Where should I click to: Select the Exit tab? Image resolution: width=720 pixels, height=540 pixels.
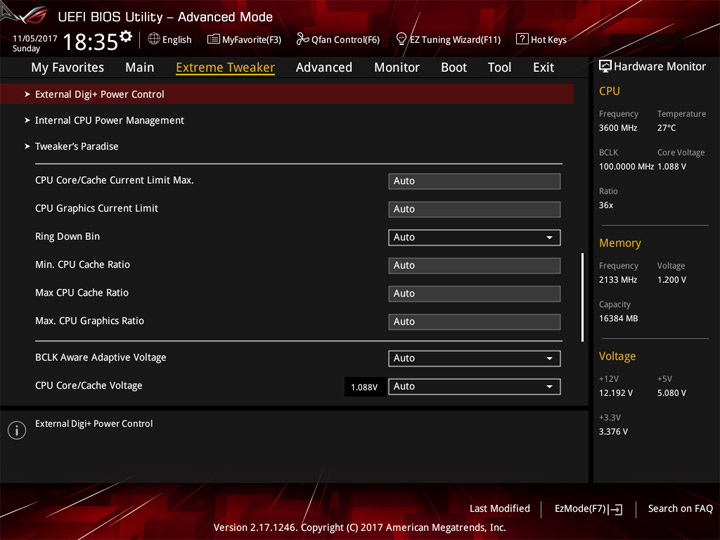(x=543, y=68)
